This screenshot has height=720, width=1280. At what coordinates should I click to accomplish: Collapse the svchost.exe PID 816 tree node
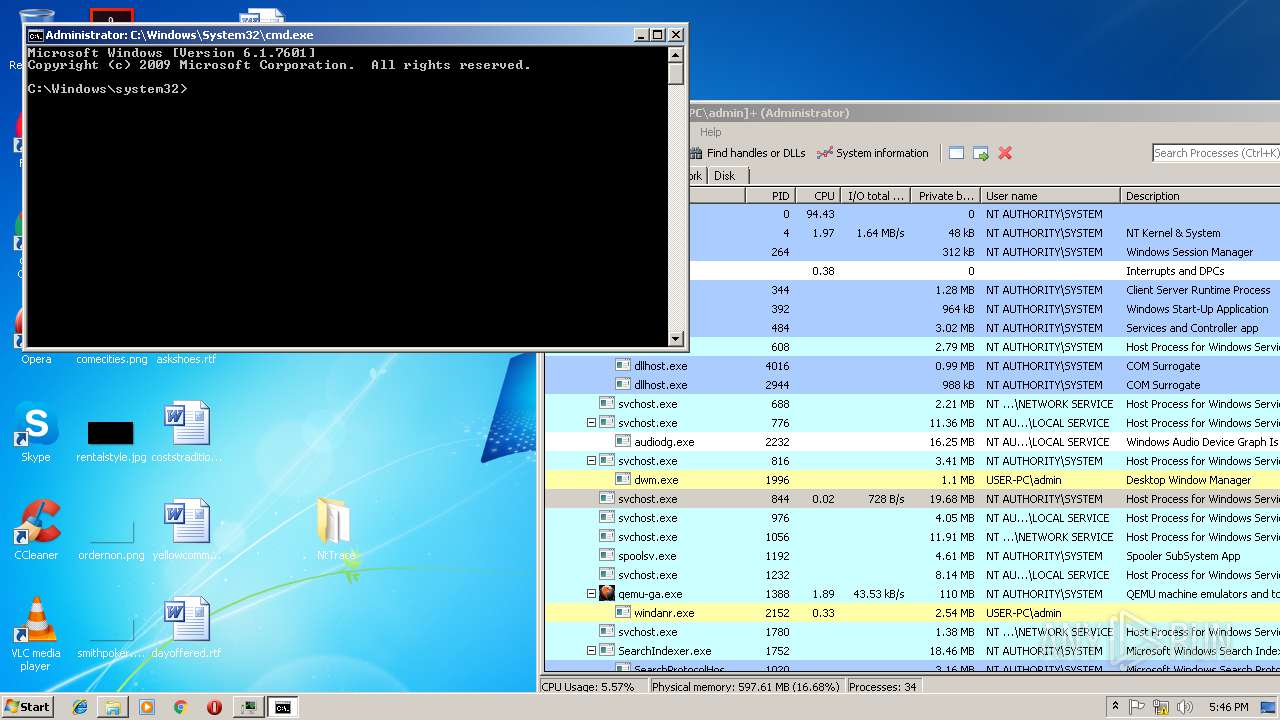[x=591, y=461]
